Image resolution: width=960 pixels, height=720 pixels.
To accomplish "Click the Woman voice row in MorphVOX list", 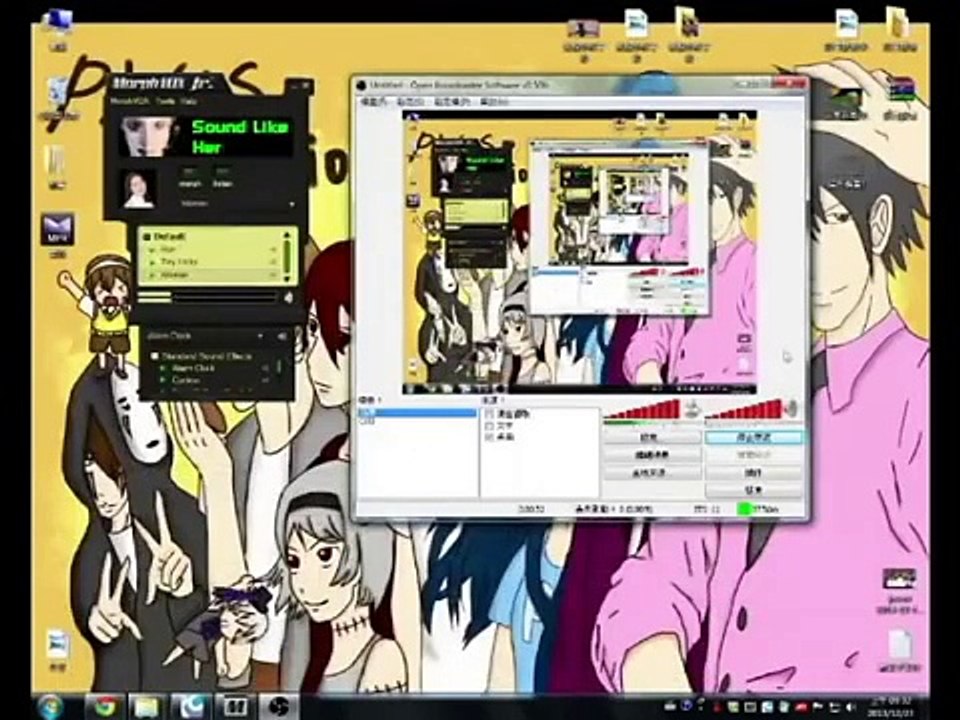I will (211, 275).
